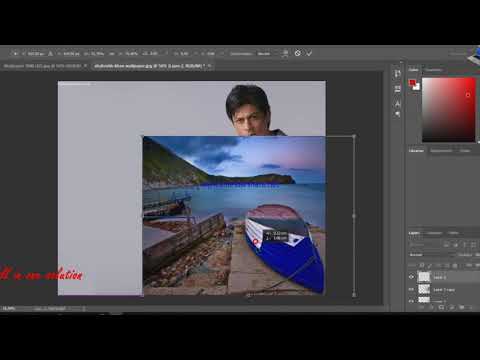Click the Layer 1 copy name
This screenshot has height=360, width=480.
(444, 290)
